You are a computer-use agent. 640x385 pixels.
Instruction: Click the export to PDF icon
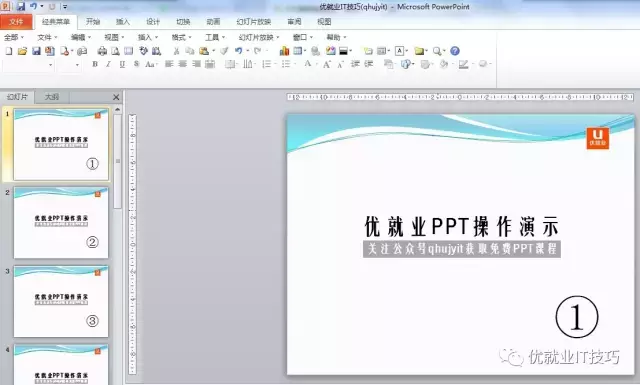tap(50, 51)
